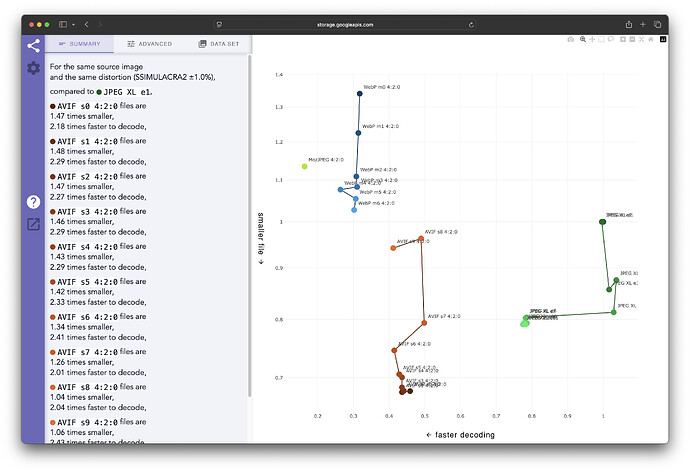Select the lasso select plot tool

(610, 39)
